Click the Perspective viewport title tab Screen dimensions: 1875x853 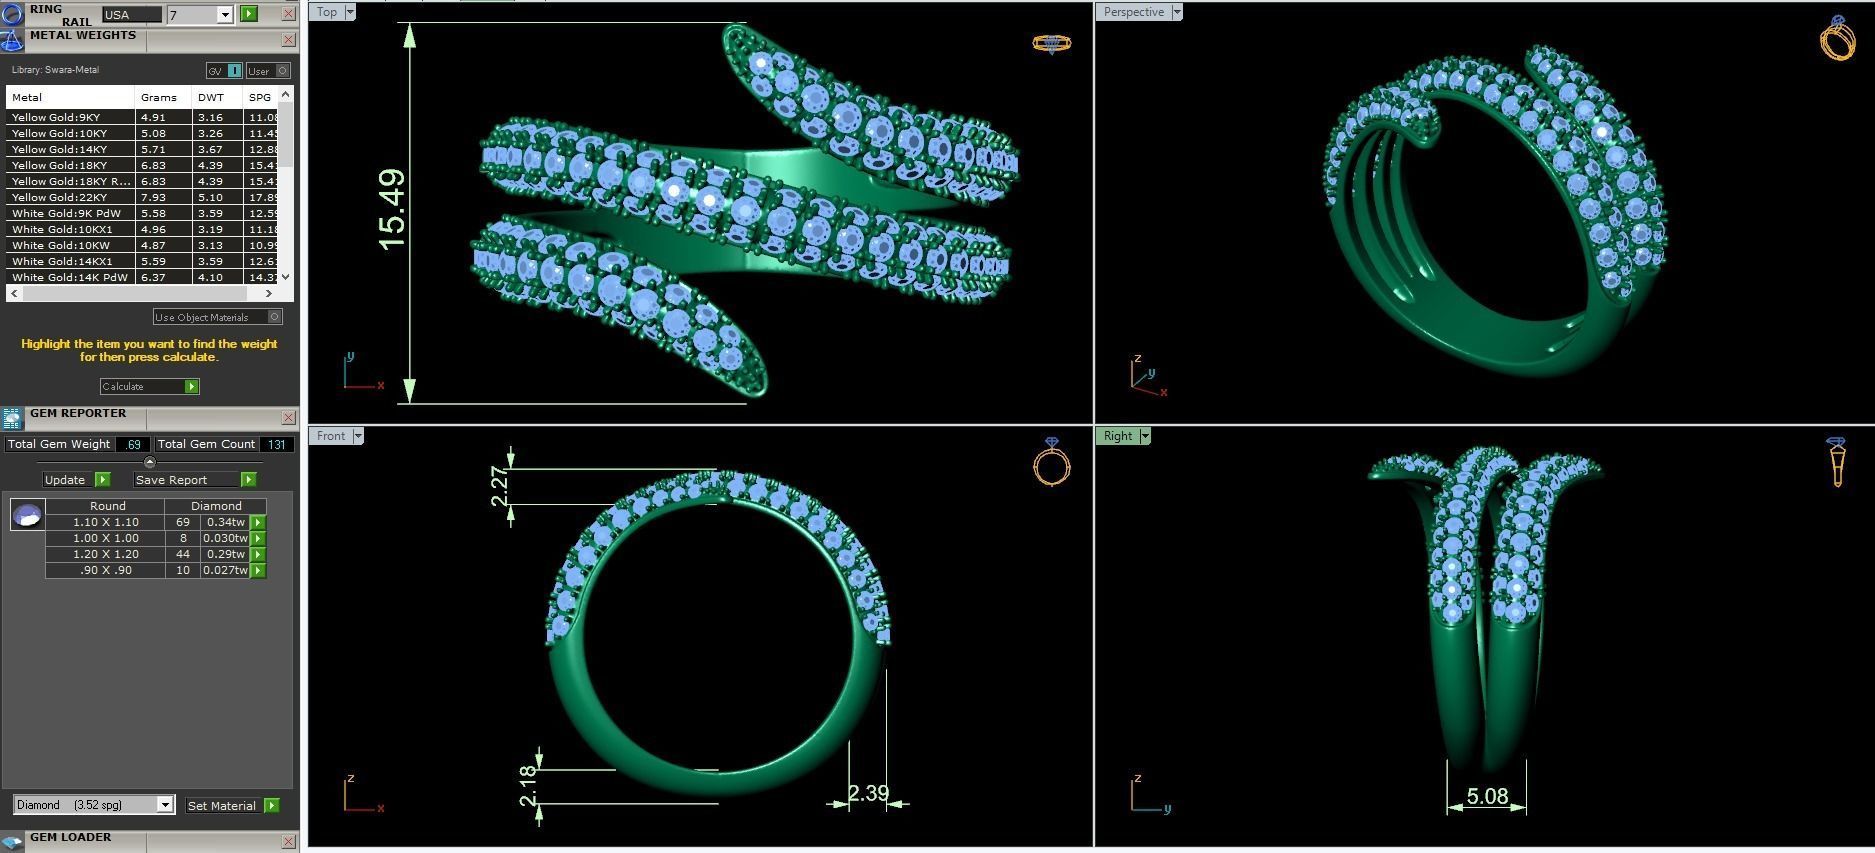tap(1133, 12)
